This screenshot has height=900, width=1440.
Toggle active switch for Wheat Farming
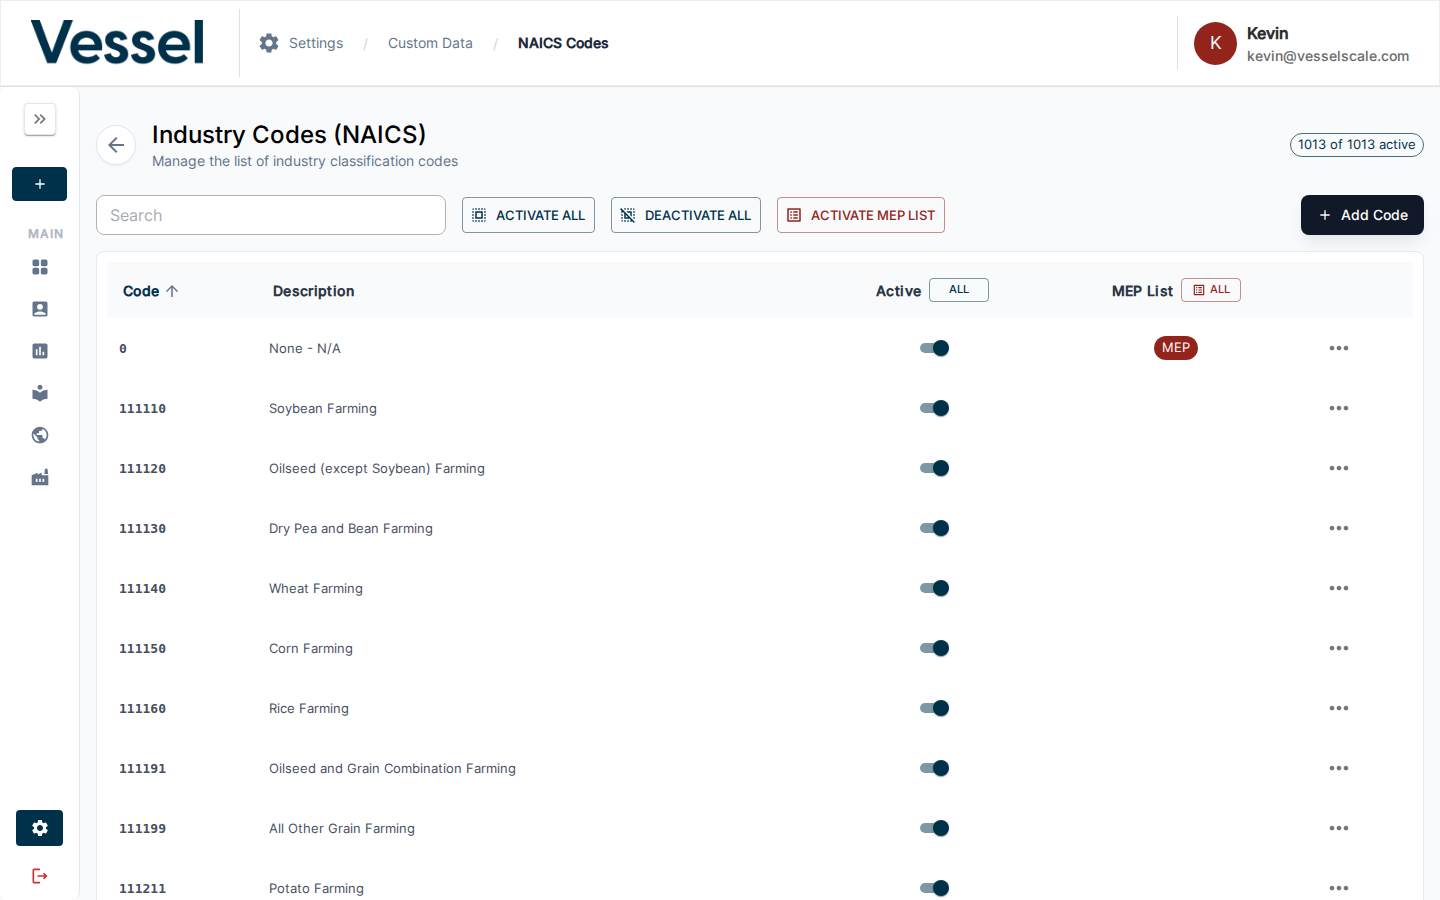pyautogui.click(x=934, y=588)
